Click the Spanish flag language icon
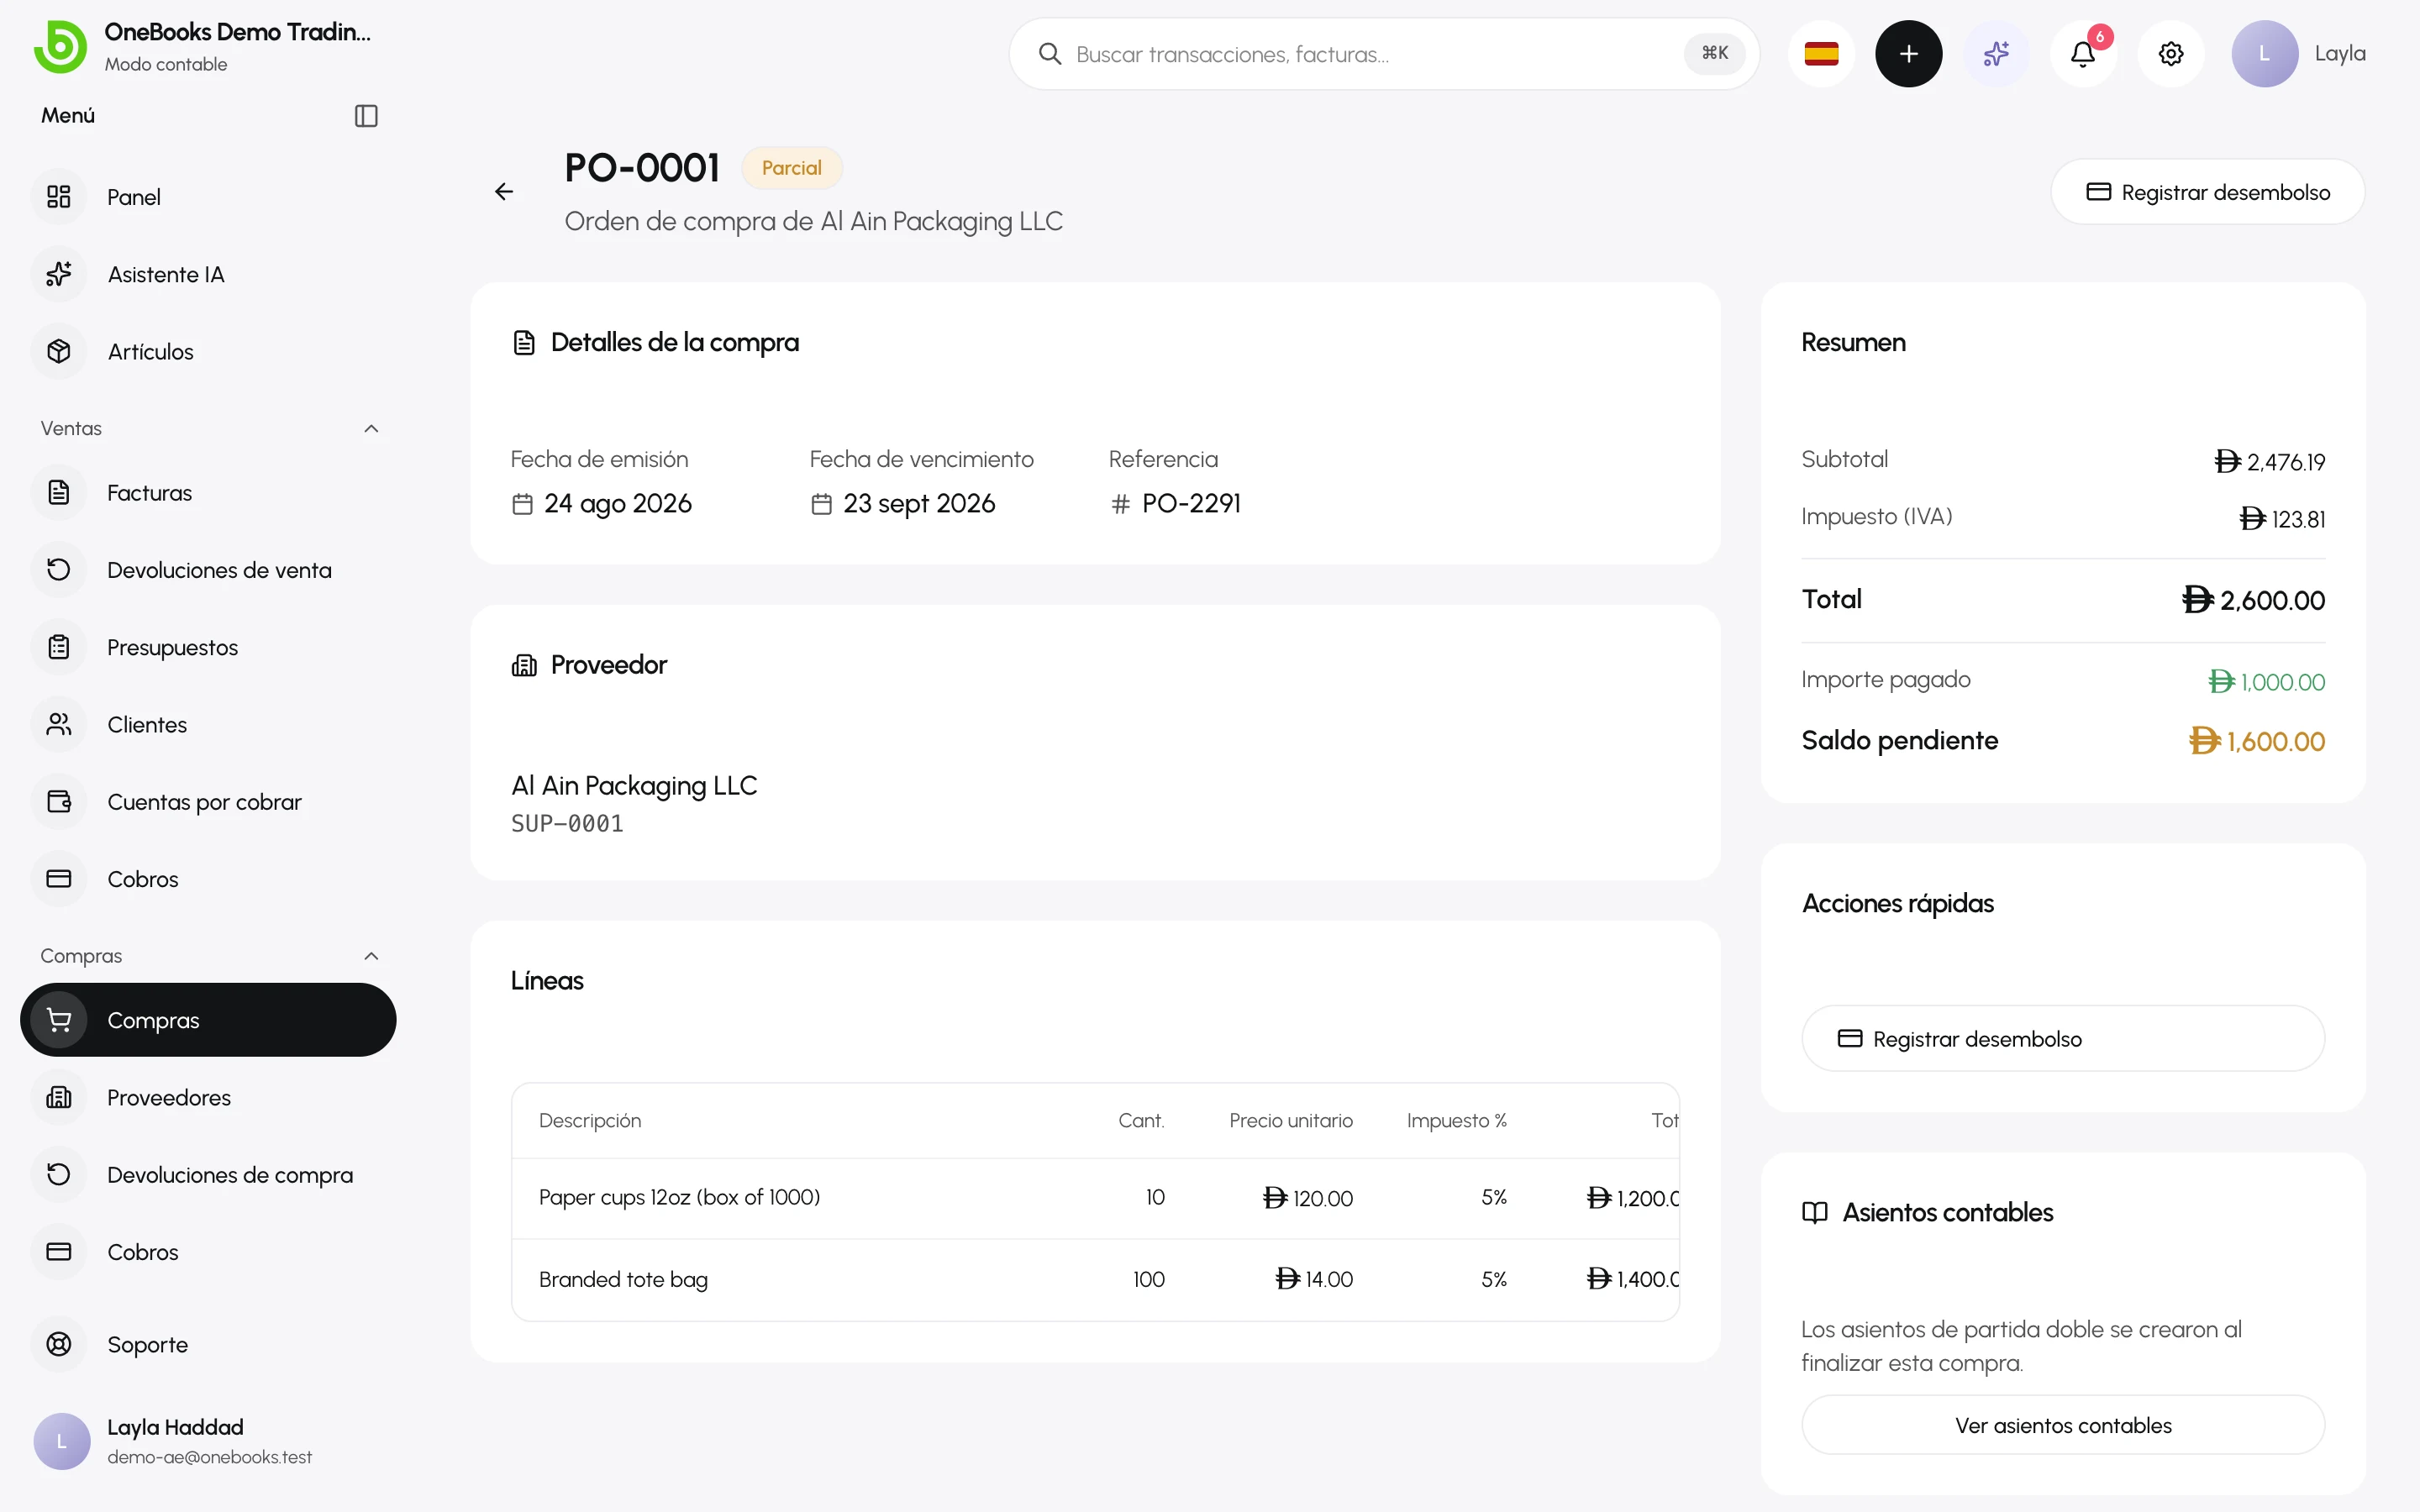 click(1821, 54)
